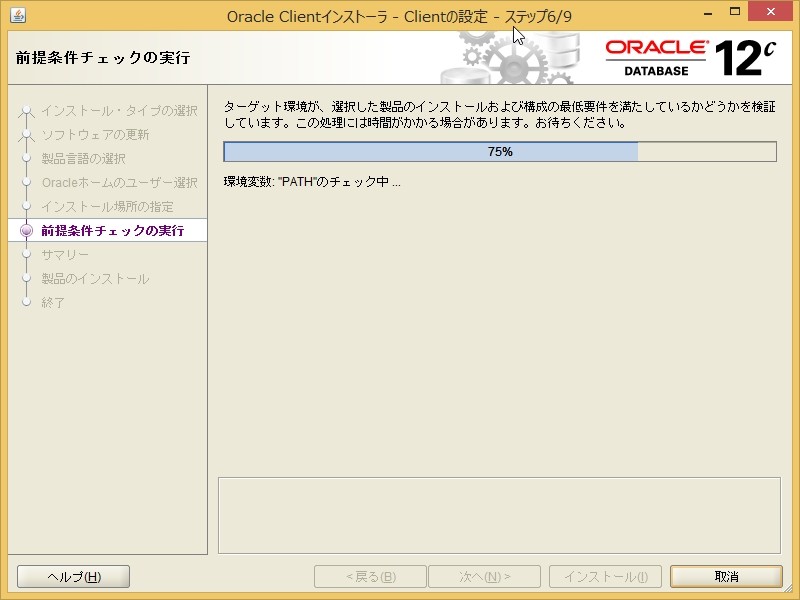Screen dimensions: 800x600
Task: Click the 次へ button
Action: pyautogui.click(x=486, y=576)
